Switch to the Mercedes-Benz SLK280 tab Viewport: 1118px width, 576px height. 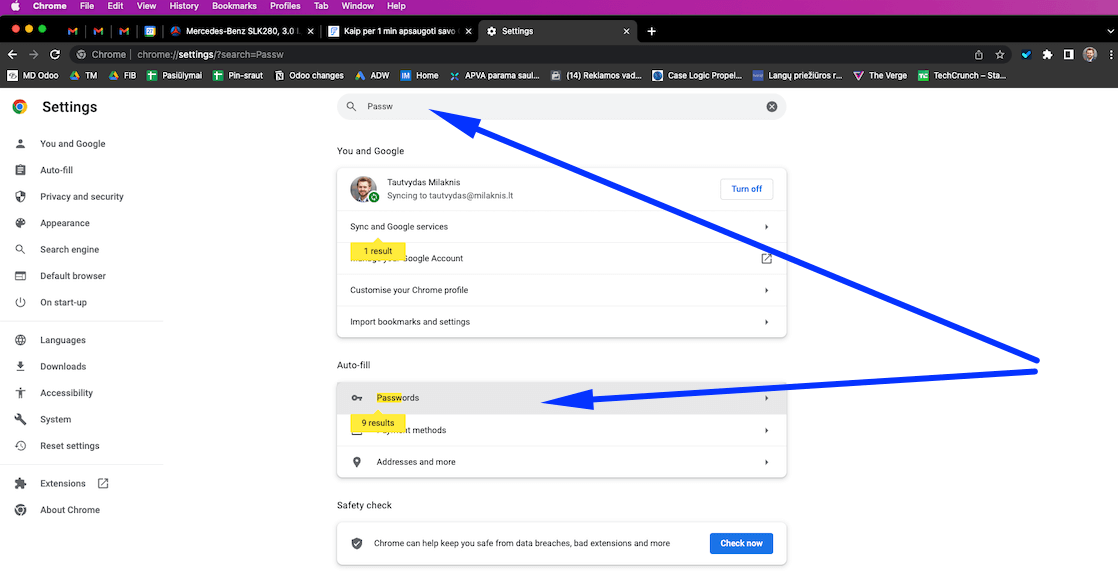pyautogui.click(x=241, y=31)
